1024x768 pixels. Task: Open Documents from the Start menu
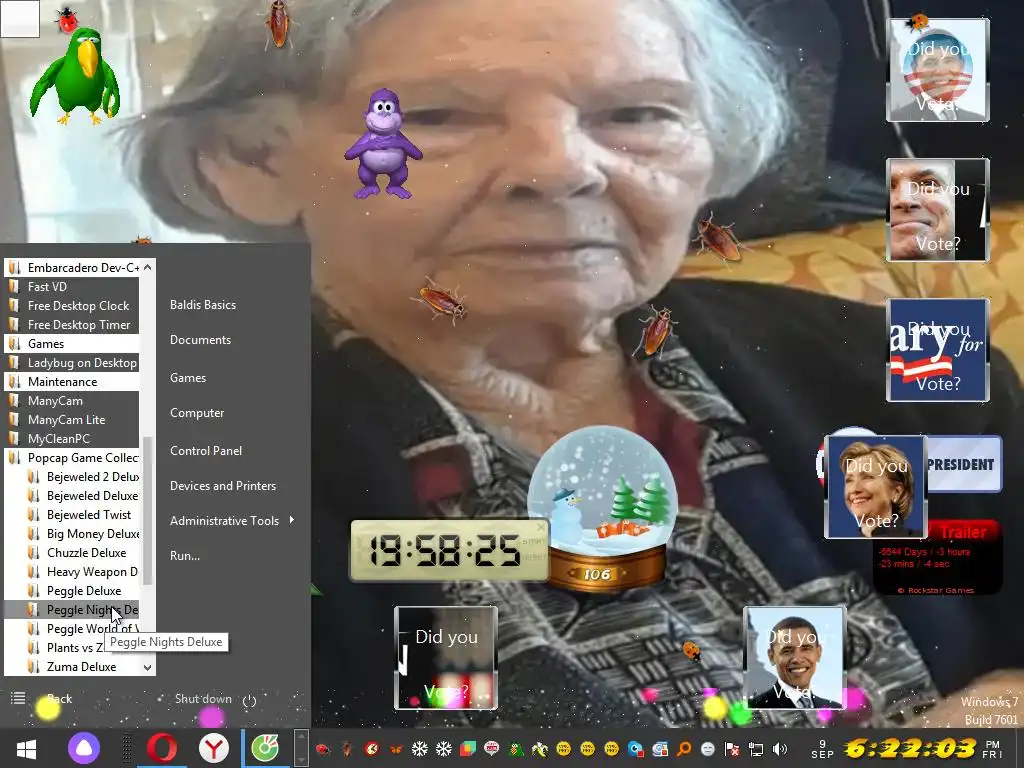coord(200,340)
